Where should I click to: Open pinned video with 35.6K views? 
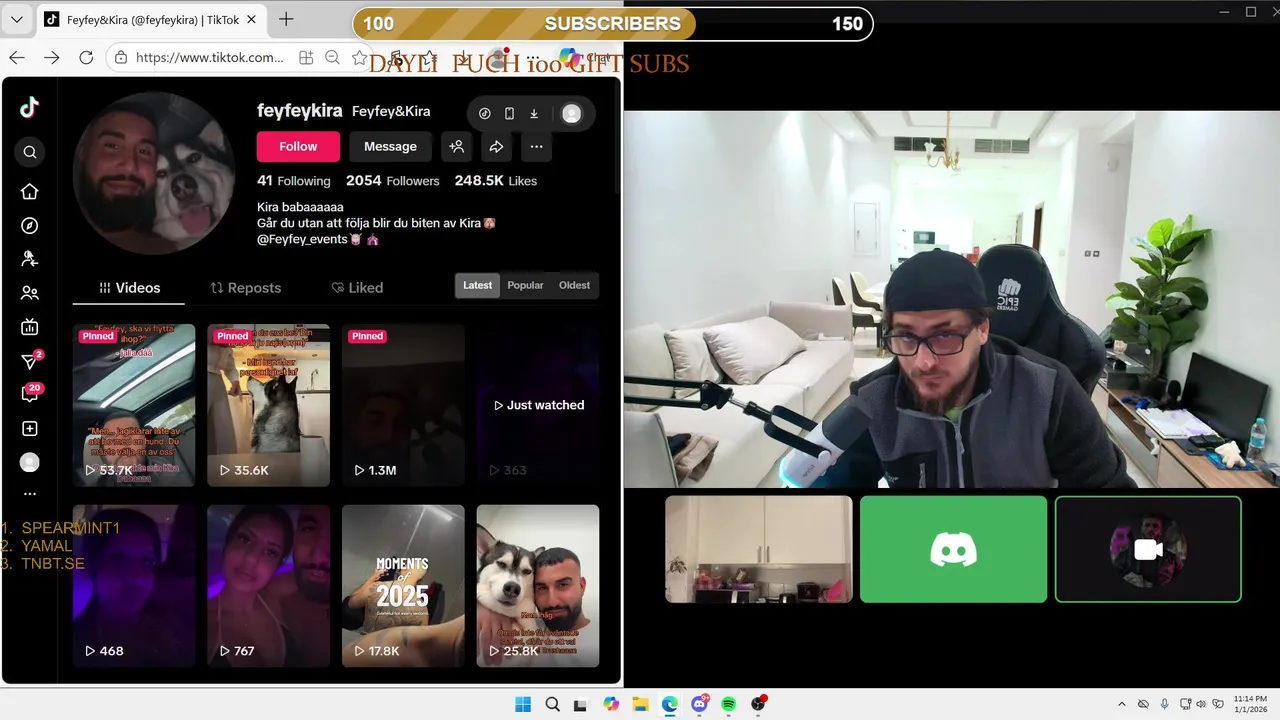[268, 405]
